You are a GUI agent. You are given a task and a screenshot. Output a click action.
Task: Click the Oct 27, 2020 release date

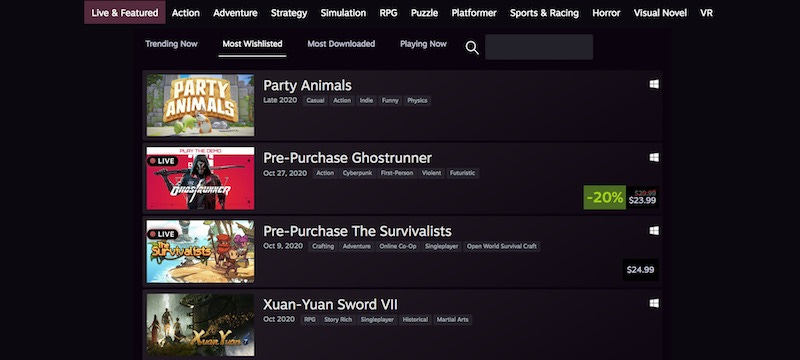coord(285,173)
